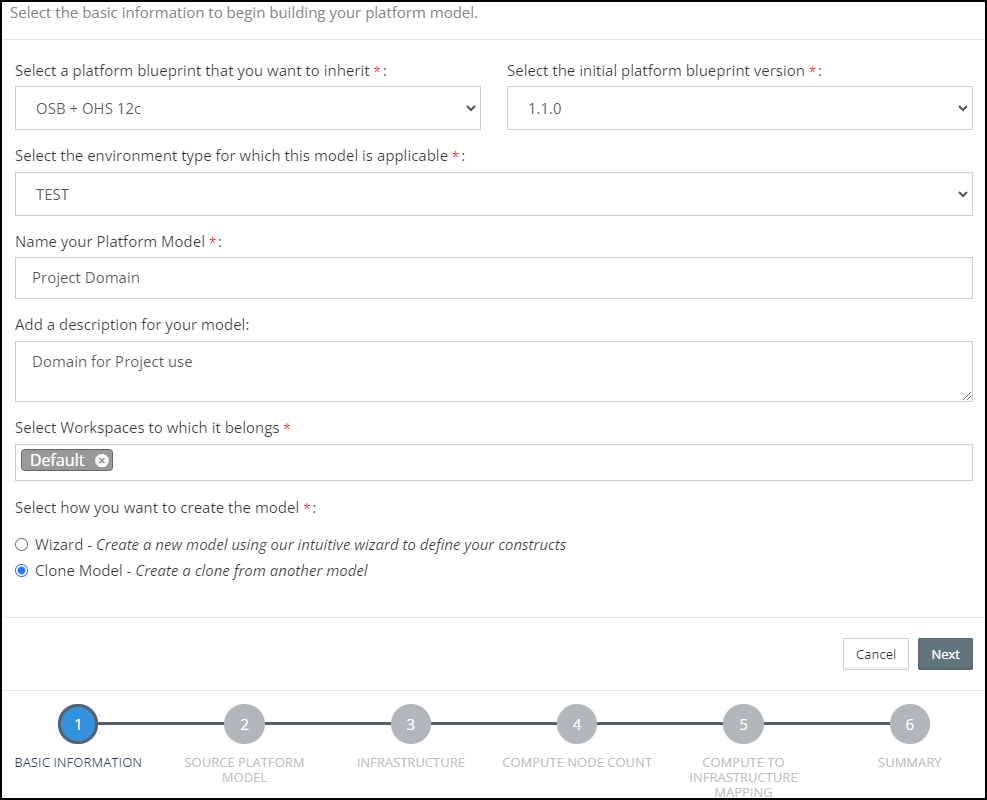This screenshot has width=987, height=800.
Task: Focus the model description text area
Action: tap(493, 371)
